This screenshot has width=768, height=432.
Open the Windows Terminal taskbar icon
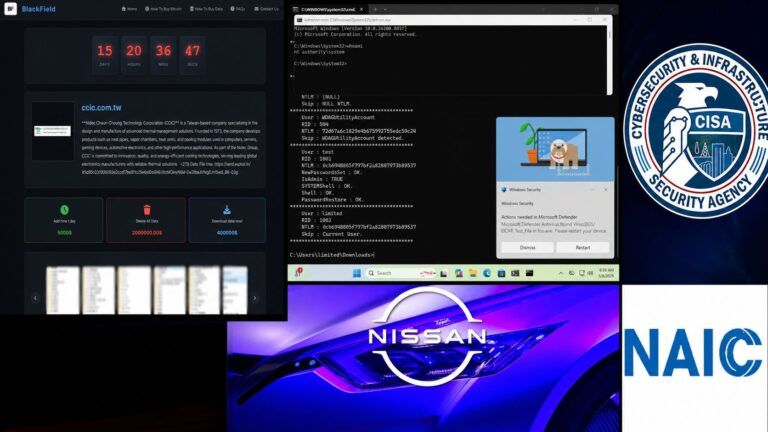click(x=515, y=273)
